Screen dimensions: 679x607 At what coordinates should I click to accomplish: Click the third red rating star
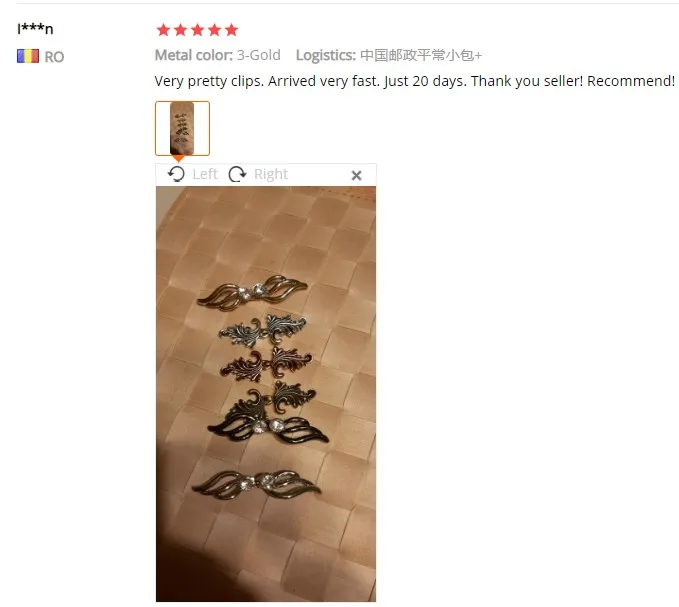[197, 30]
